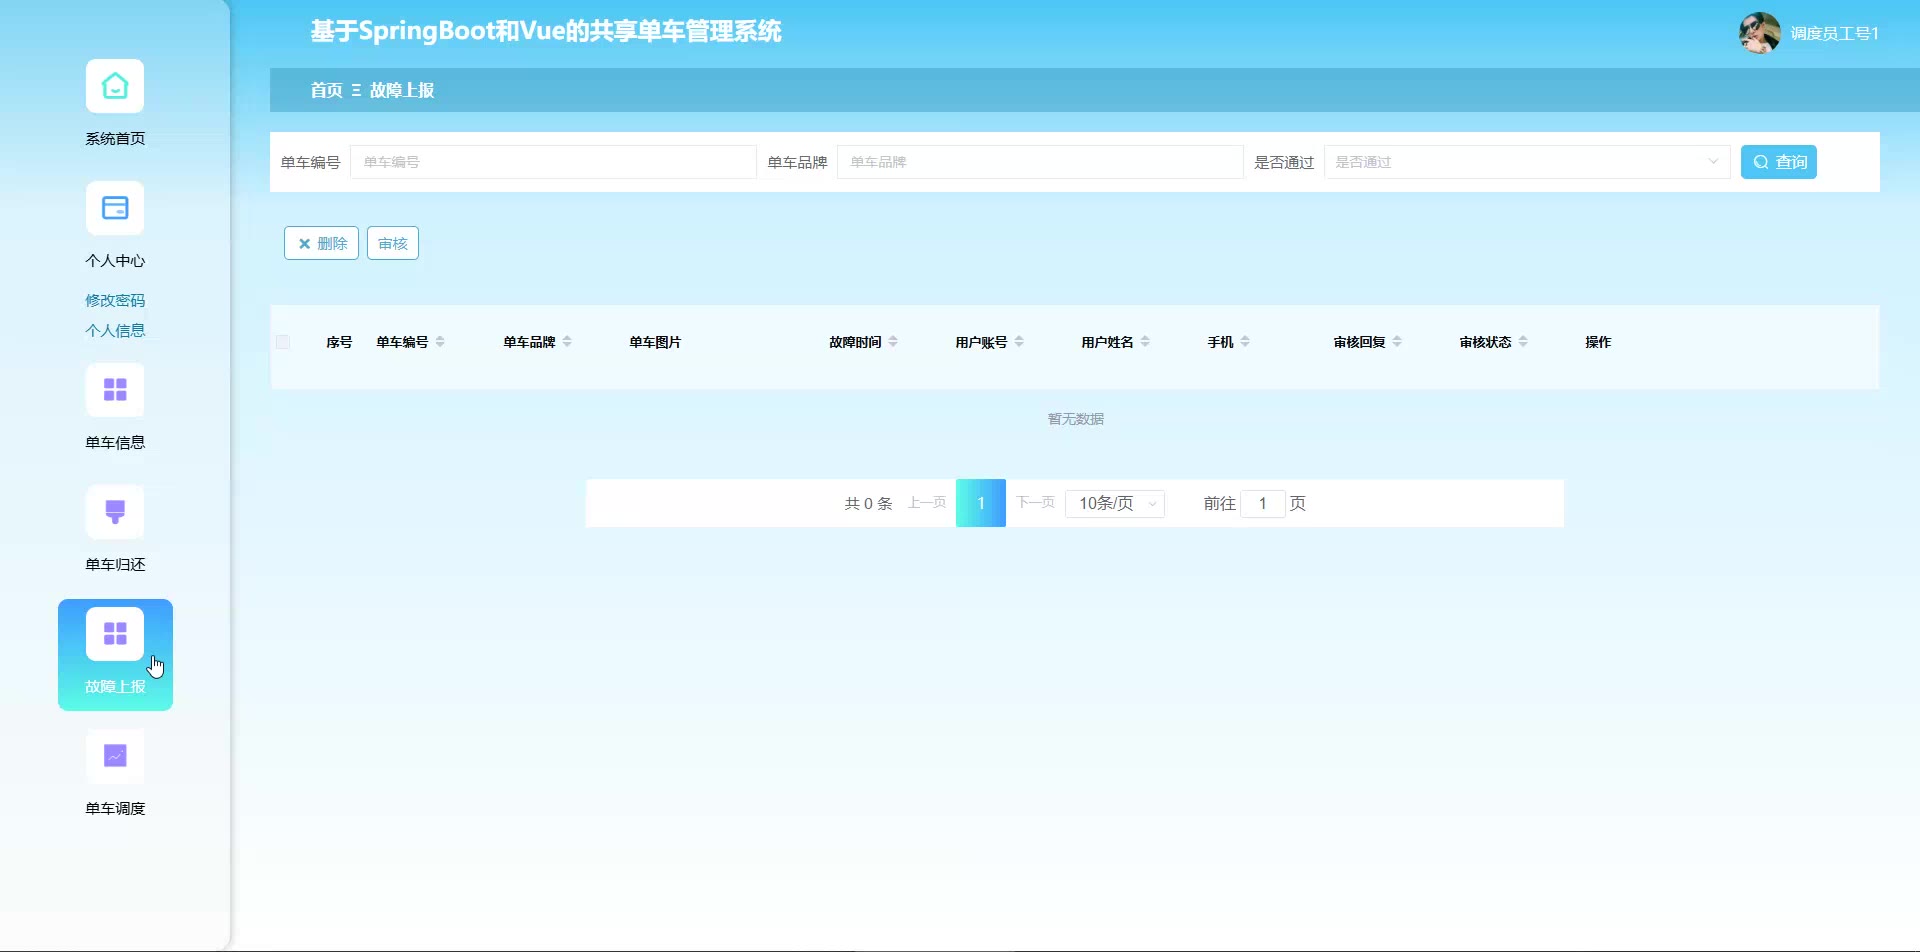Toggle the select-all checkbox in table header
This screenshot has width=1920, height=952.
(x=283, y=342)
